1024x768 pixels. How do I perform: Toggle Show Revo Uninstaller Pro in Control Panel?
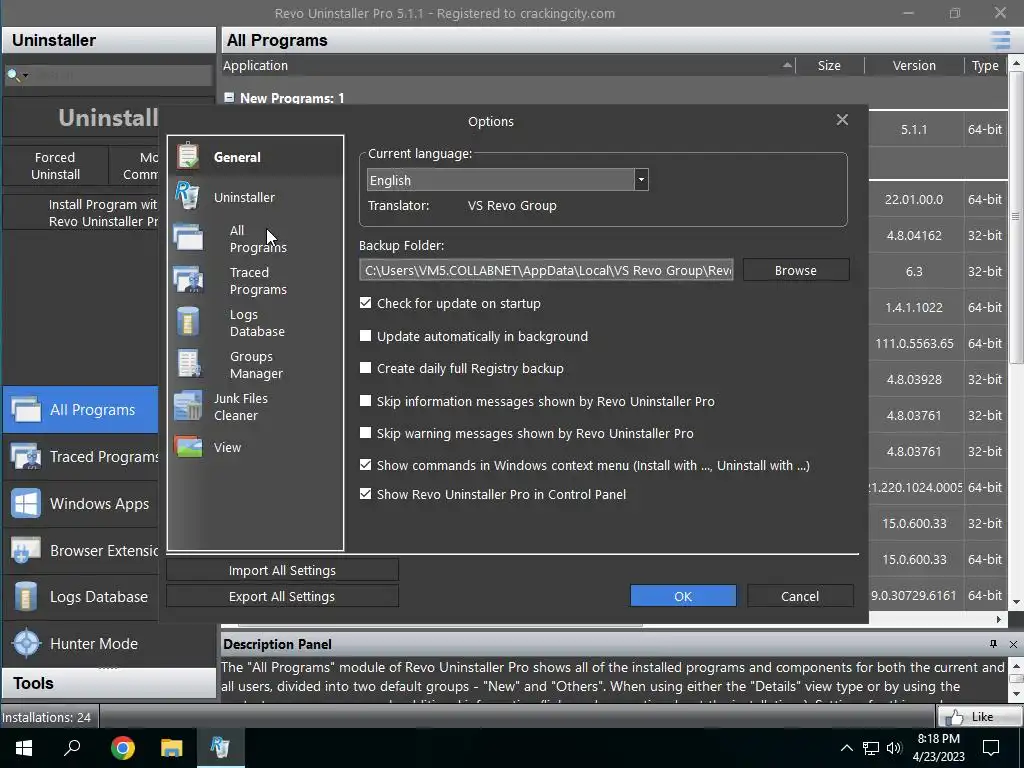coord(366,494)
